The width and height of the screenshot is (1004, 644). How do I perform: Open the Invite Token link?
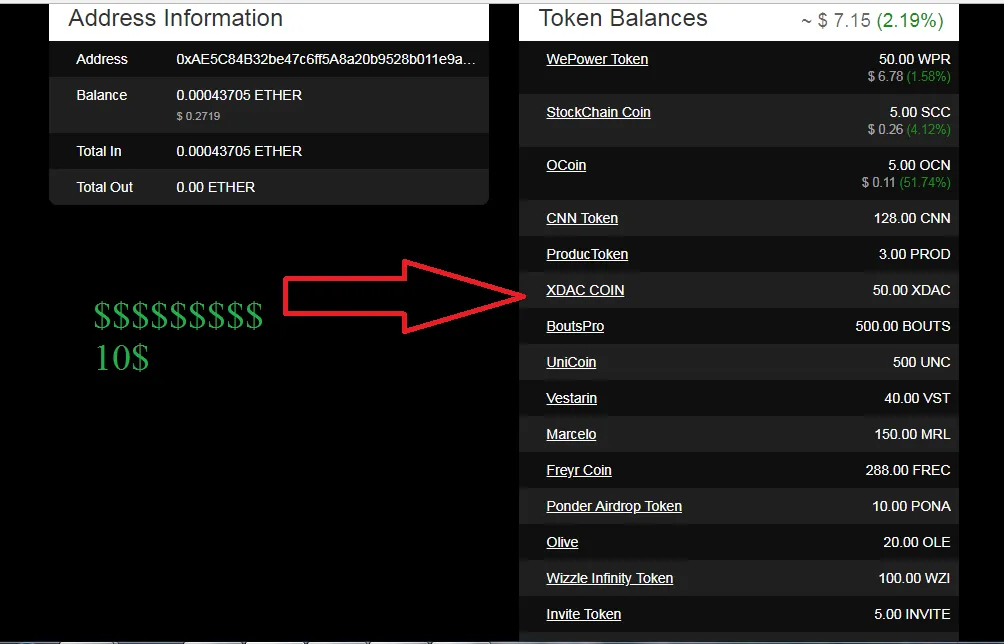[x=583, y=614]
